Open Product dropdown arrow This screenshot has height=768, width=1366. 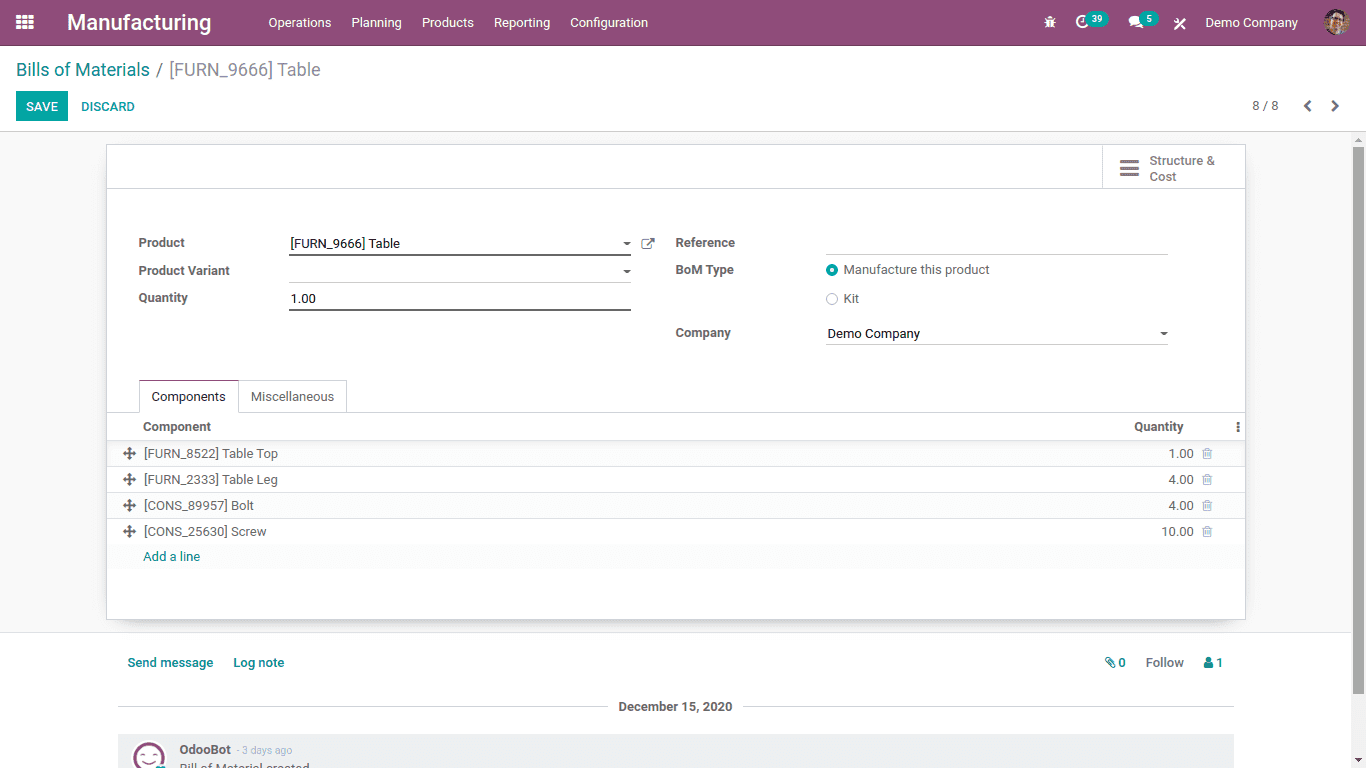coord(627,244)
